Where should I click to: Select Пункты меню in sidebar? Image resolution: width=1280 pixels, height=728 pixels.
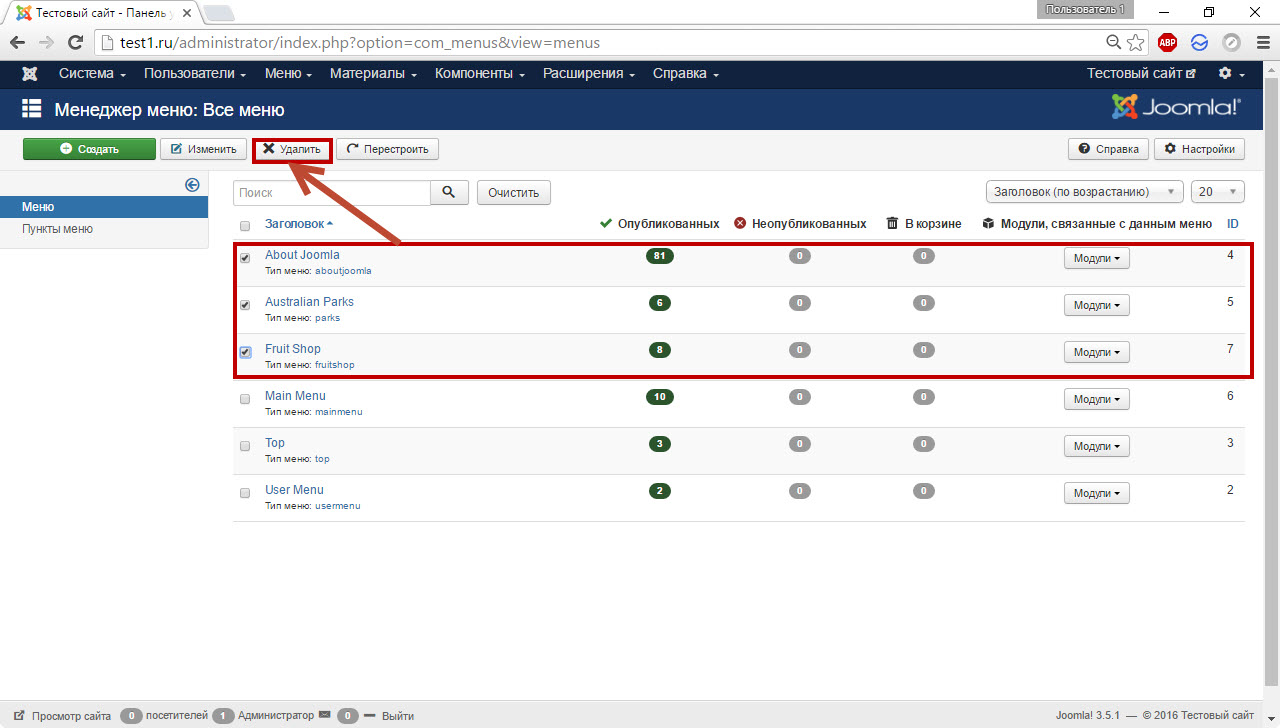tap(58, 229)
